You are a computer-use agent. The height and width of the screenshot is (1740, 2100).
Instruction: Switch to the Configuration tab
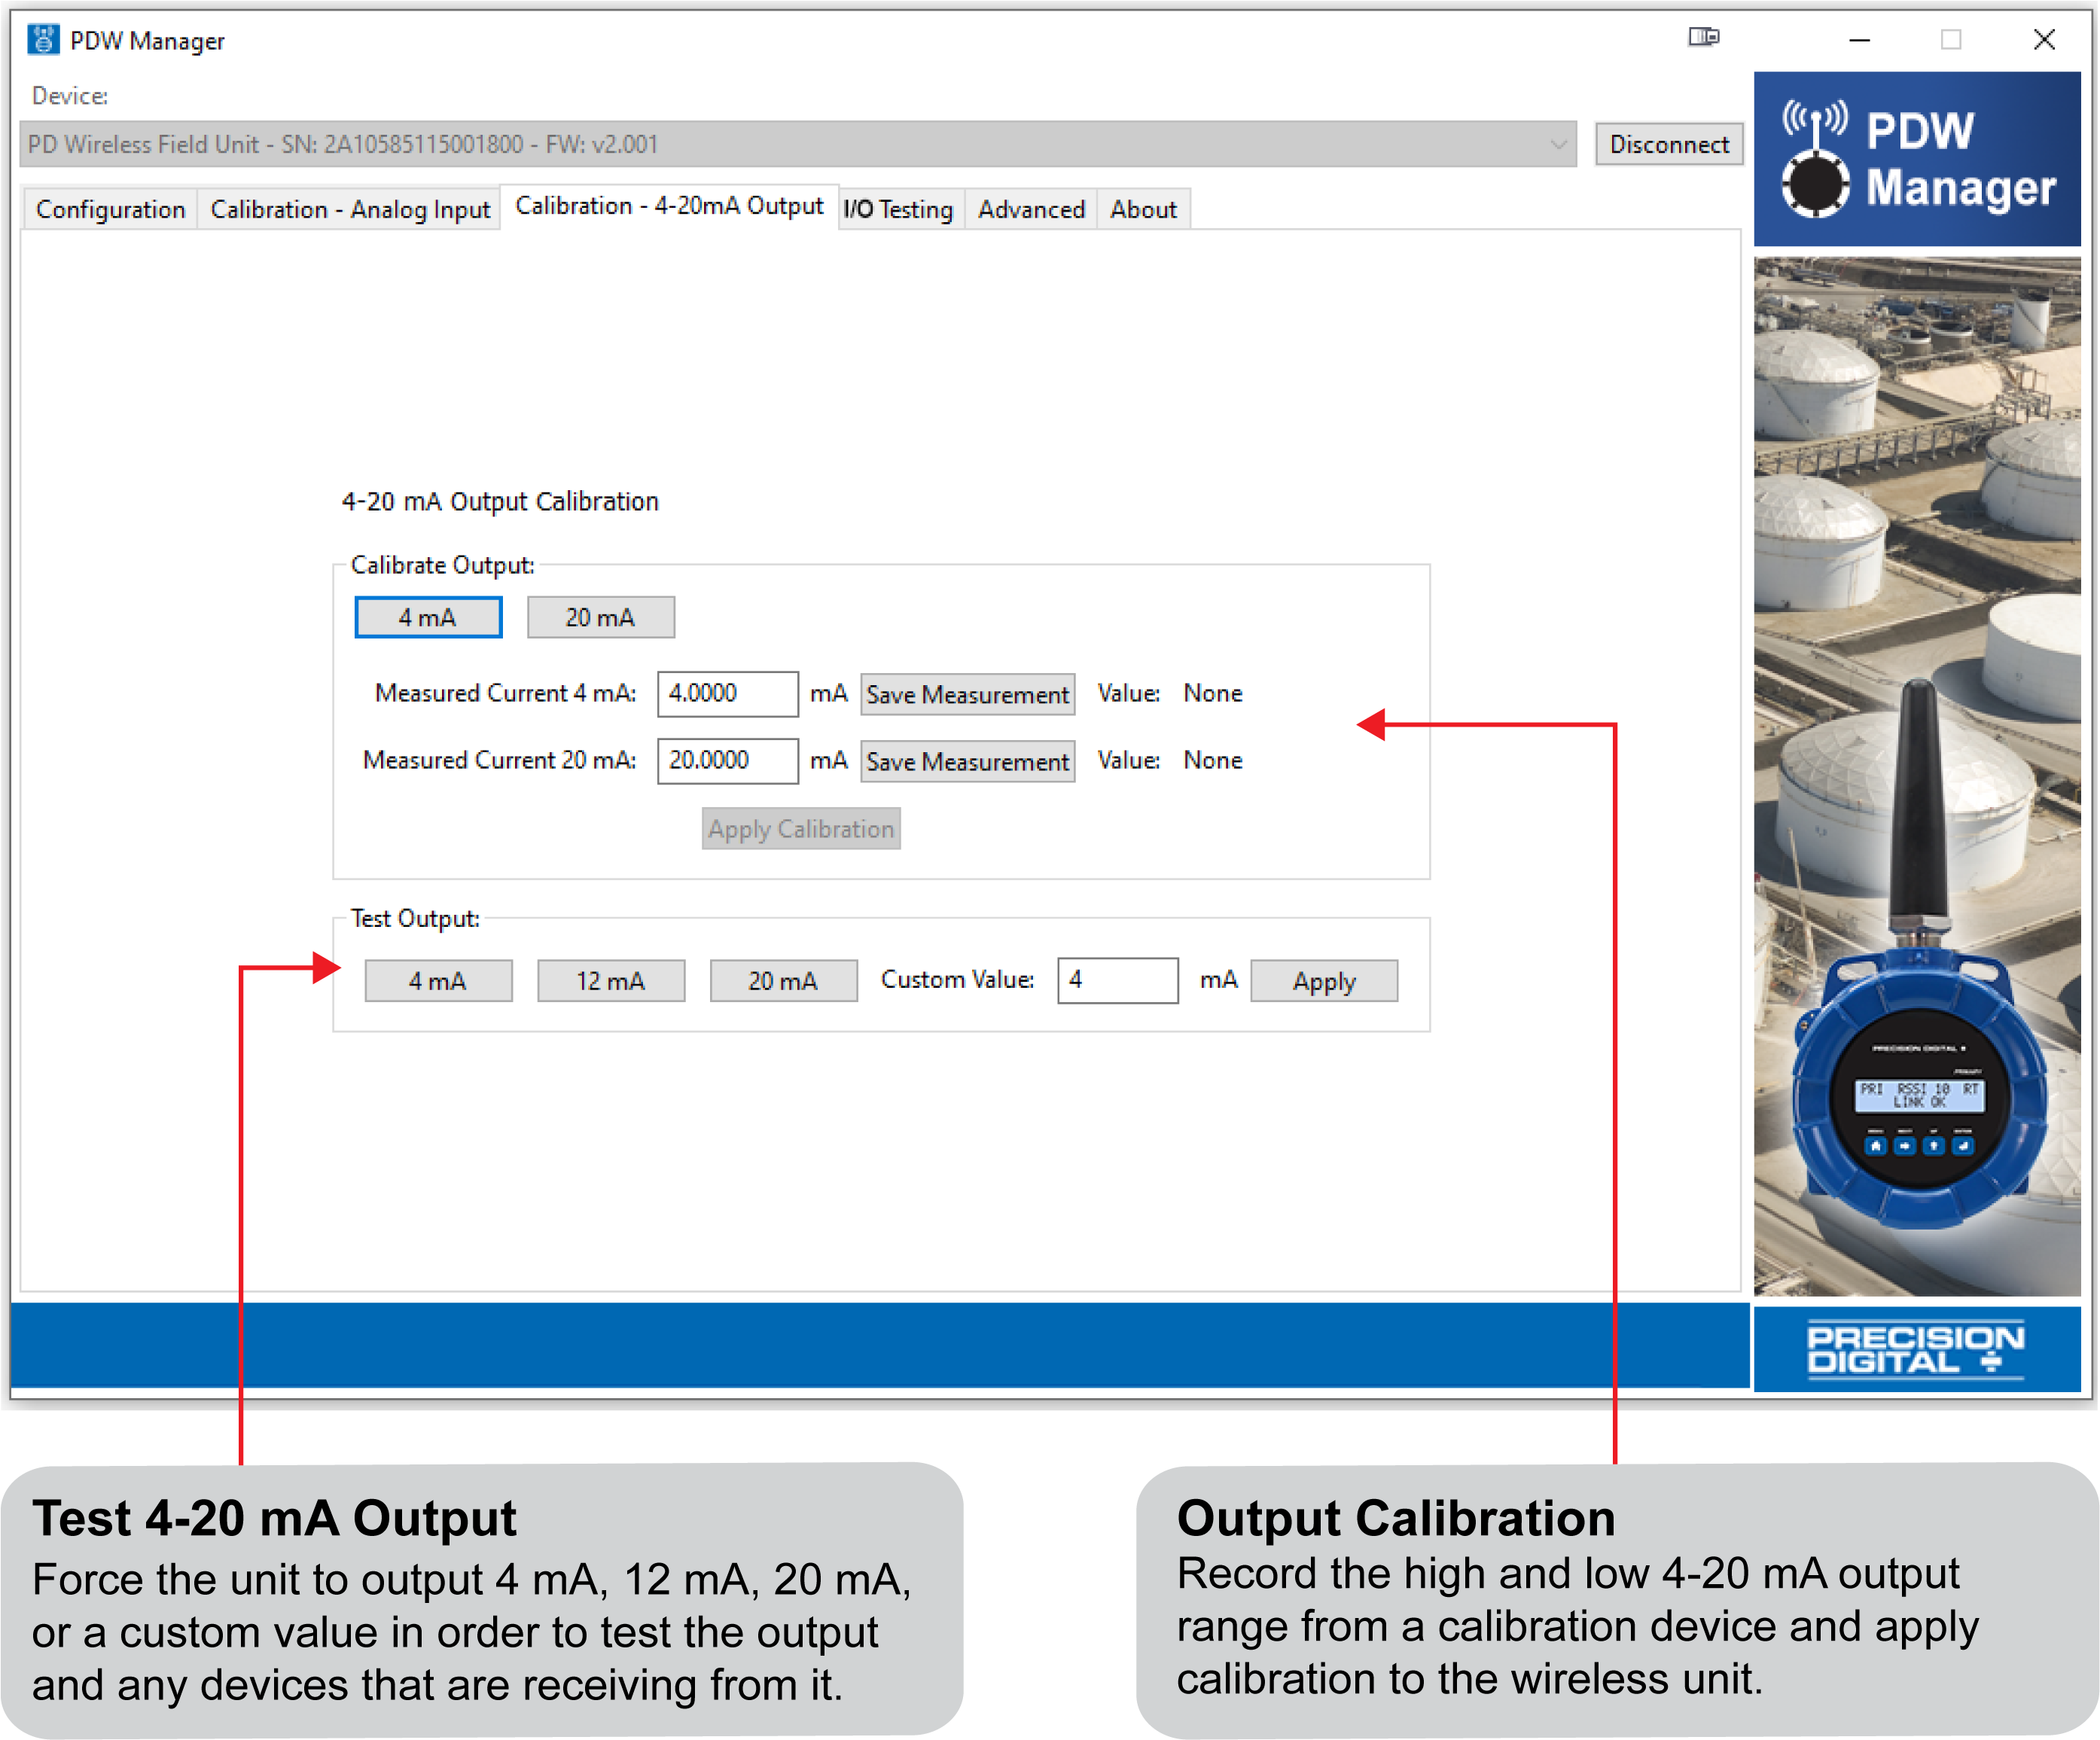110,209
